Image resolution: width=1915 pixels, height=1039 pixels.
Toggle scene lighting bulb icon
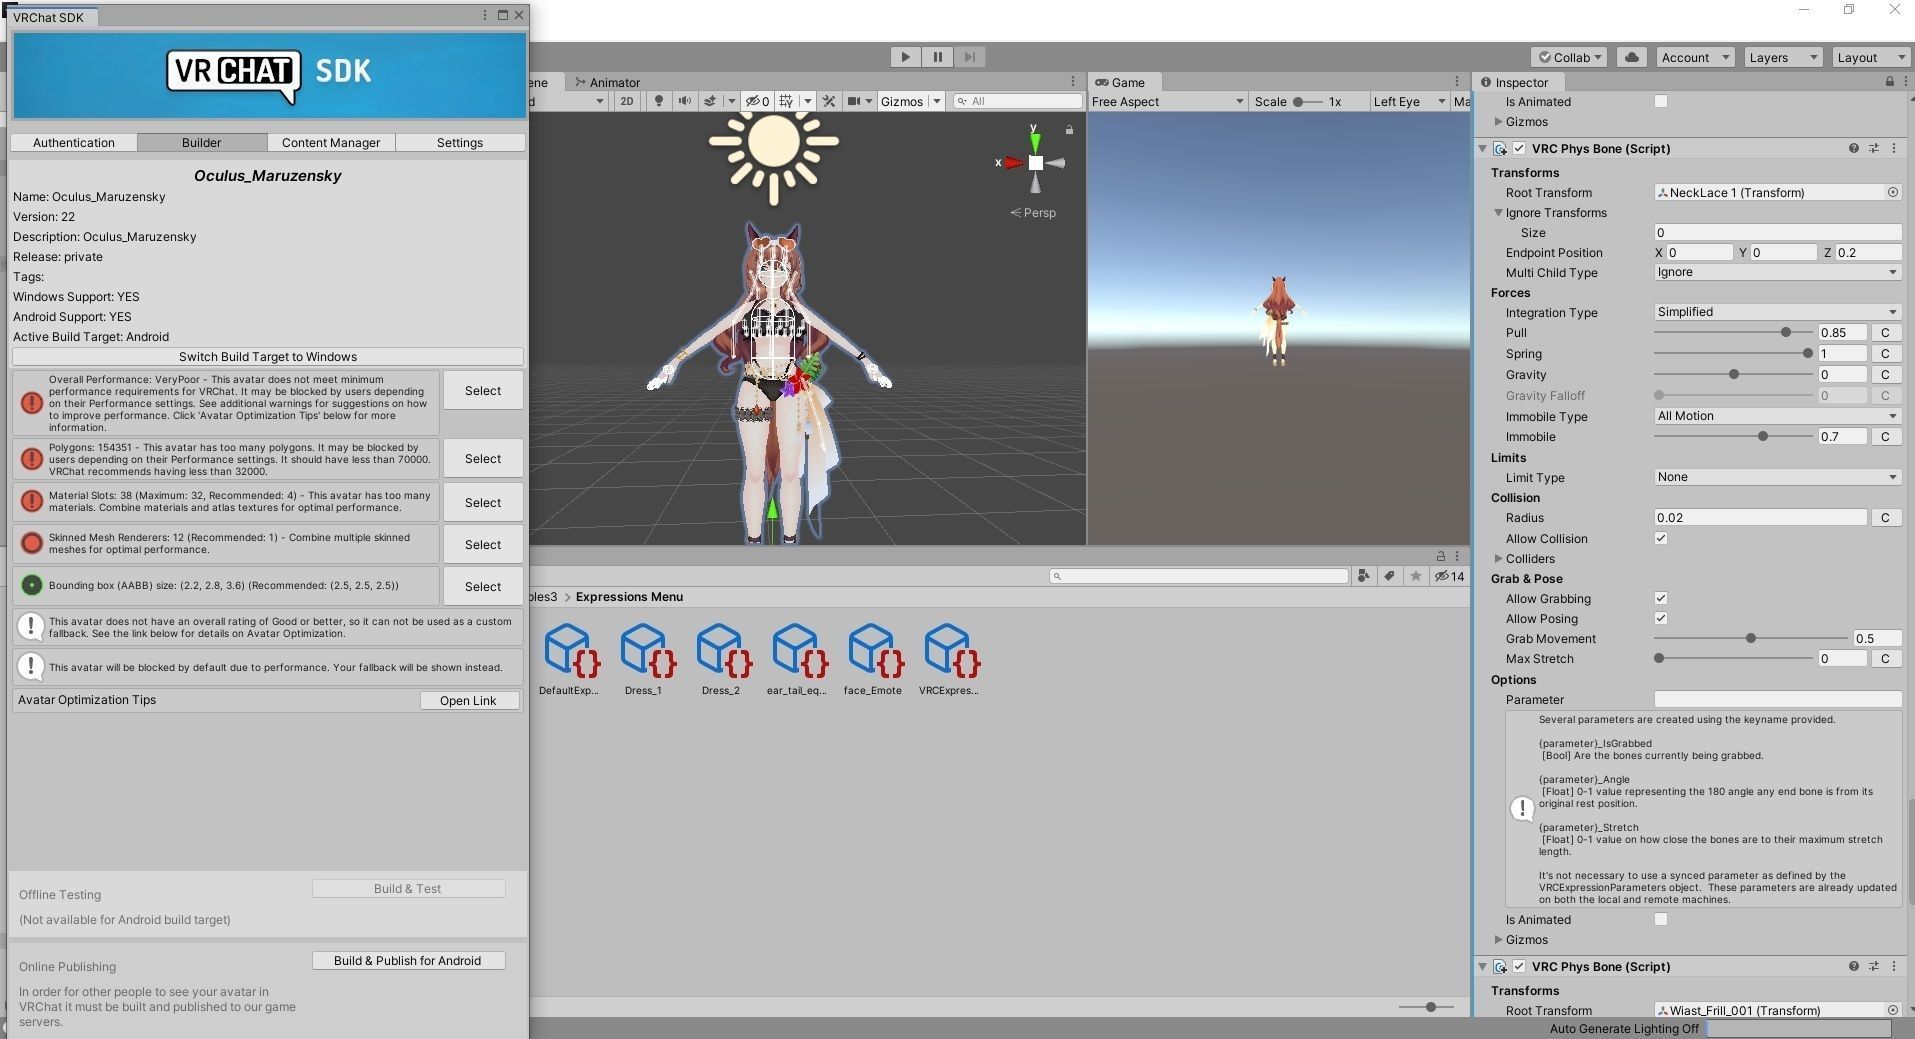[x=658, y=101]
